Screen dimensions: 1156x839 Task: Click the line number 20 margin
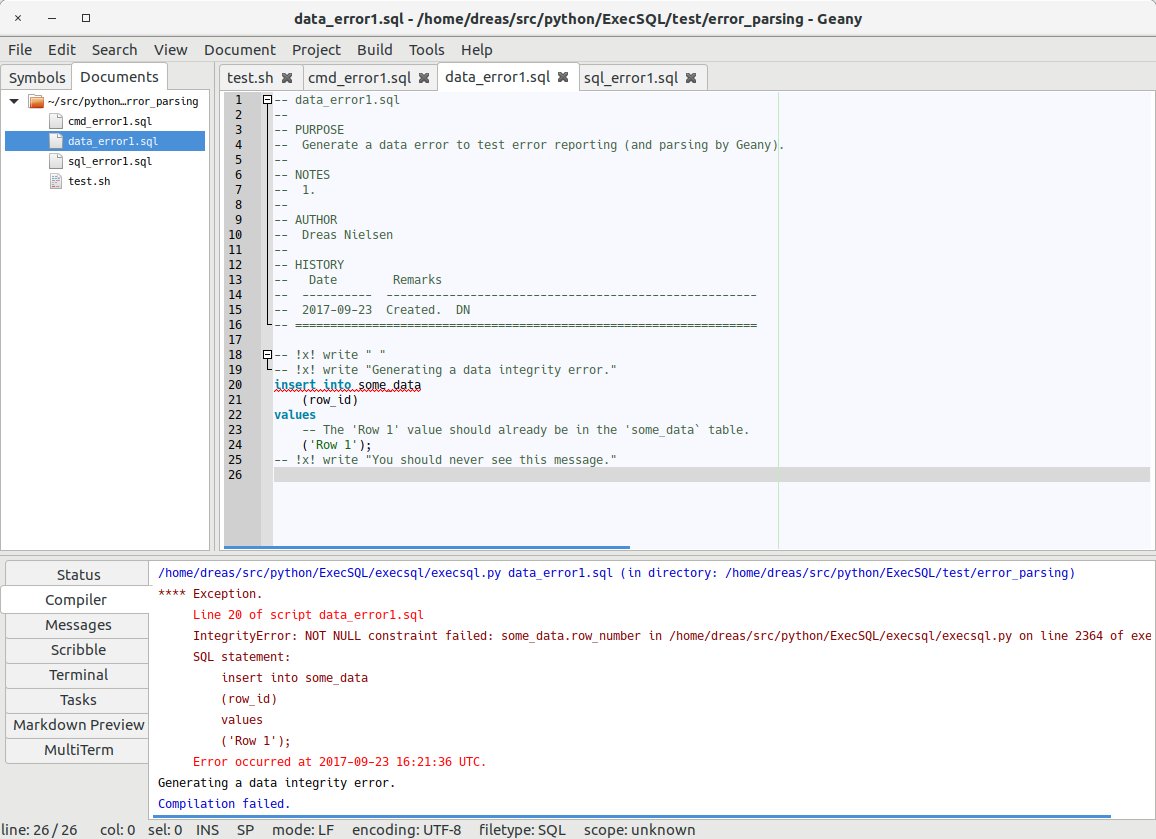pyautogui.click(x=234, y=385)
